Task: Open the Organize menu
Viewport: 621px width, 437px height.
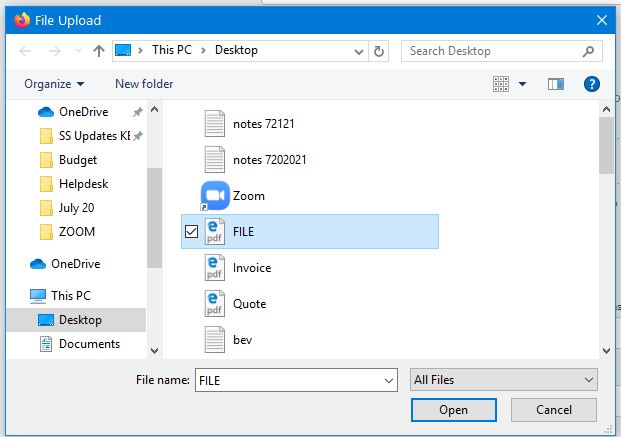Action: click(54, 84)
